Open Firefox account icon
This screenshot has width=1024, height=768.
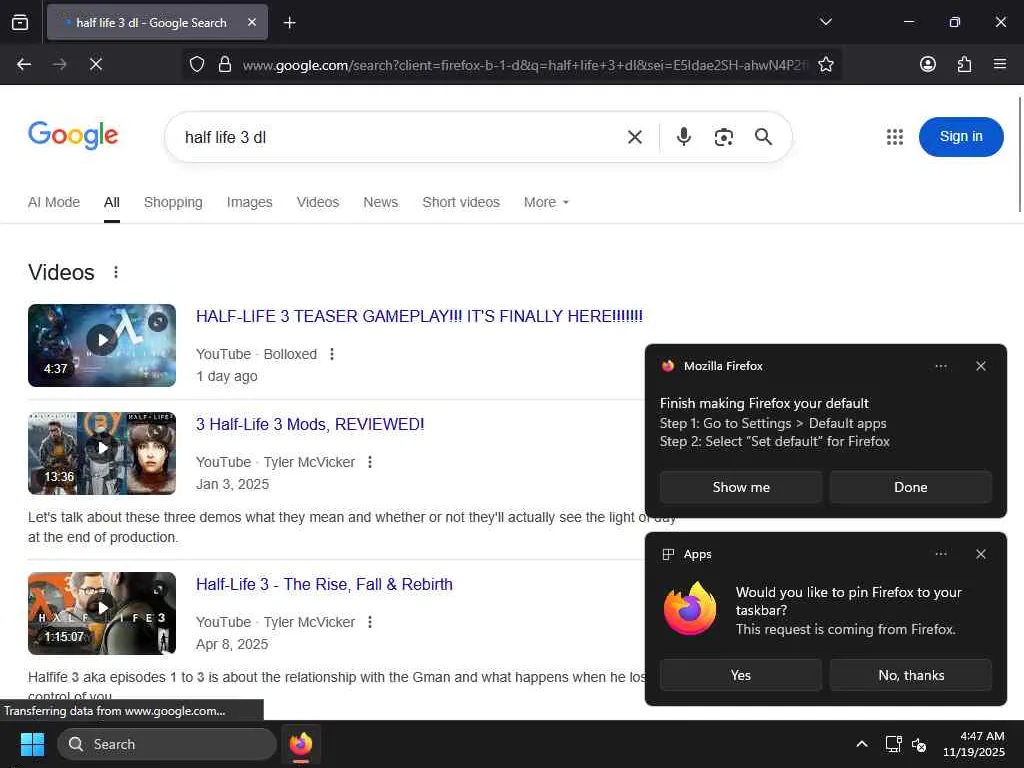(927, 64)
